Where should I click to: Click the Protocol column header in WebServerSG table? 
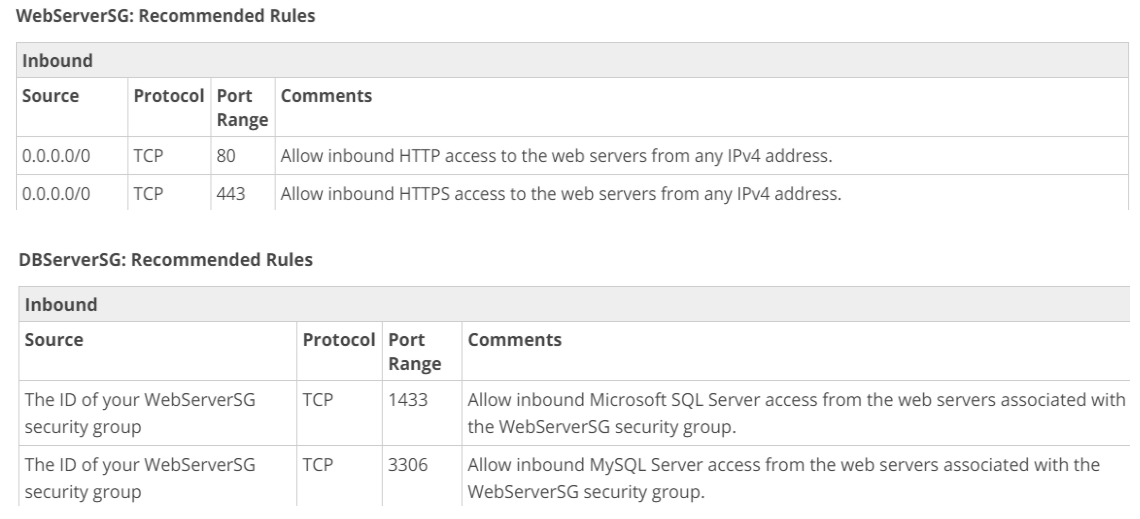coord(169,96)
